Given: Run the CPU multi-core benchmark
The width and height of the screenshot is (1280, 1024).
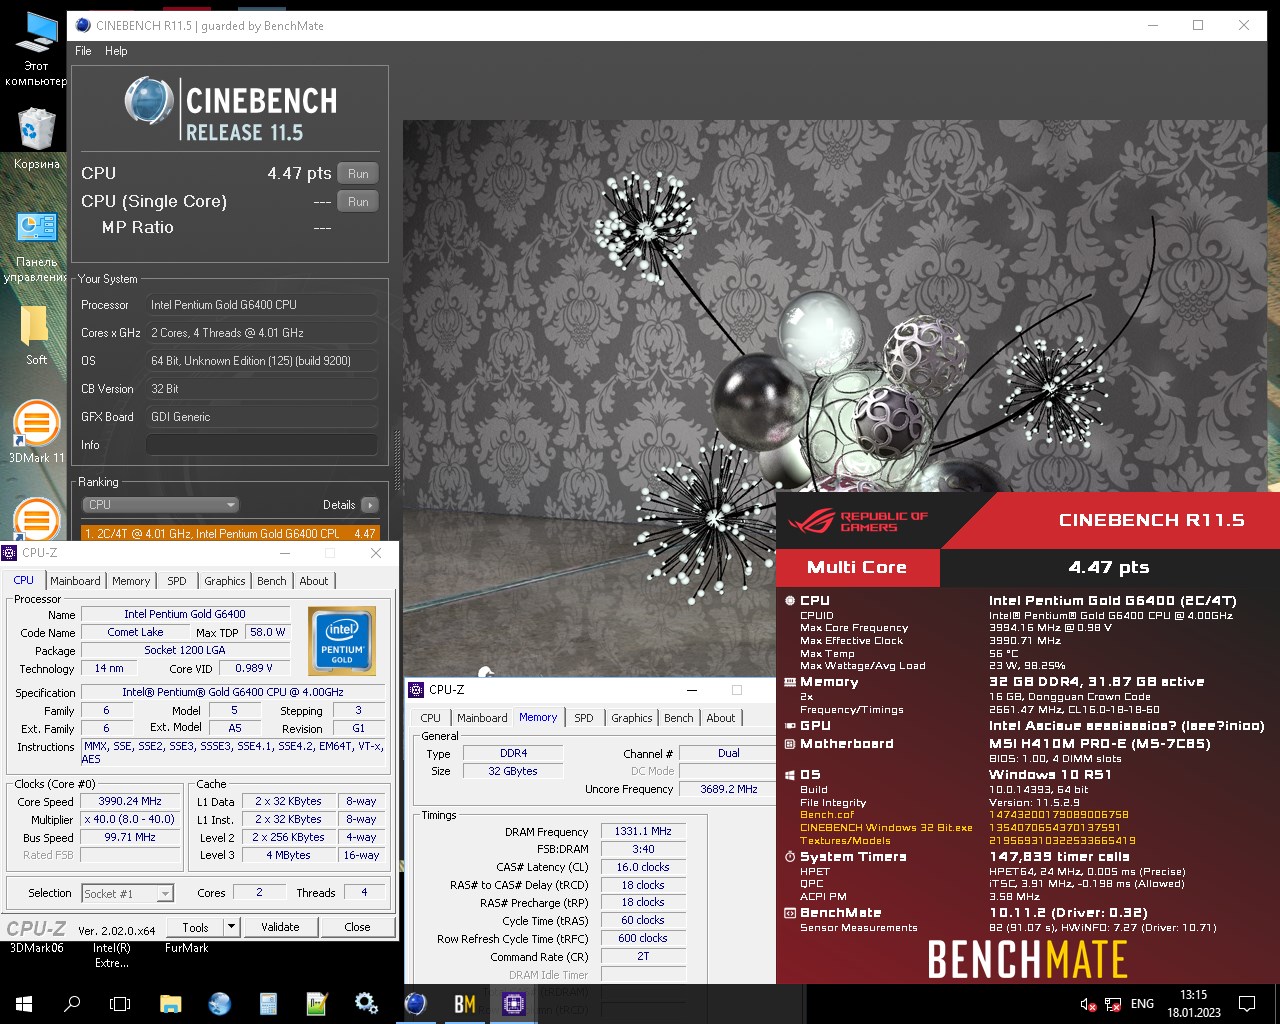Looking at the screenshot, I should (x=358, y=174).
